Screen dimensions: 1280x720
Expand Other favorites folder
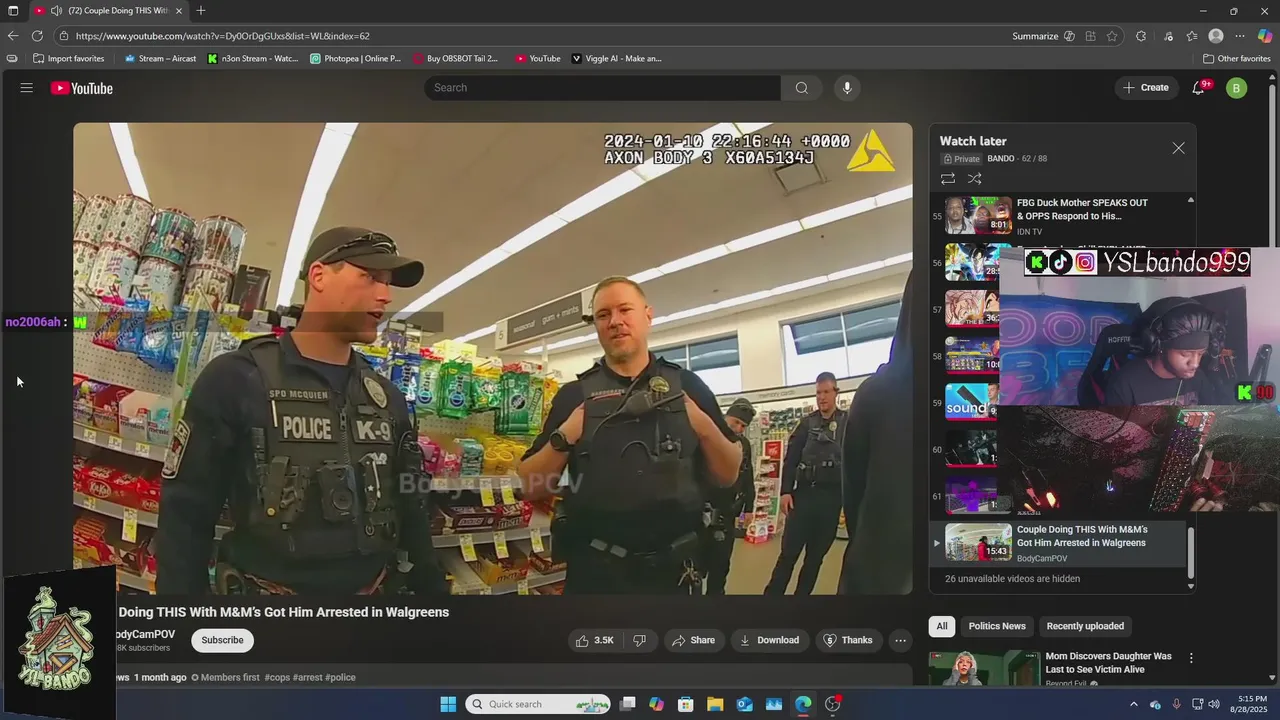click(x=1236, y=59)
